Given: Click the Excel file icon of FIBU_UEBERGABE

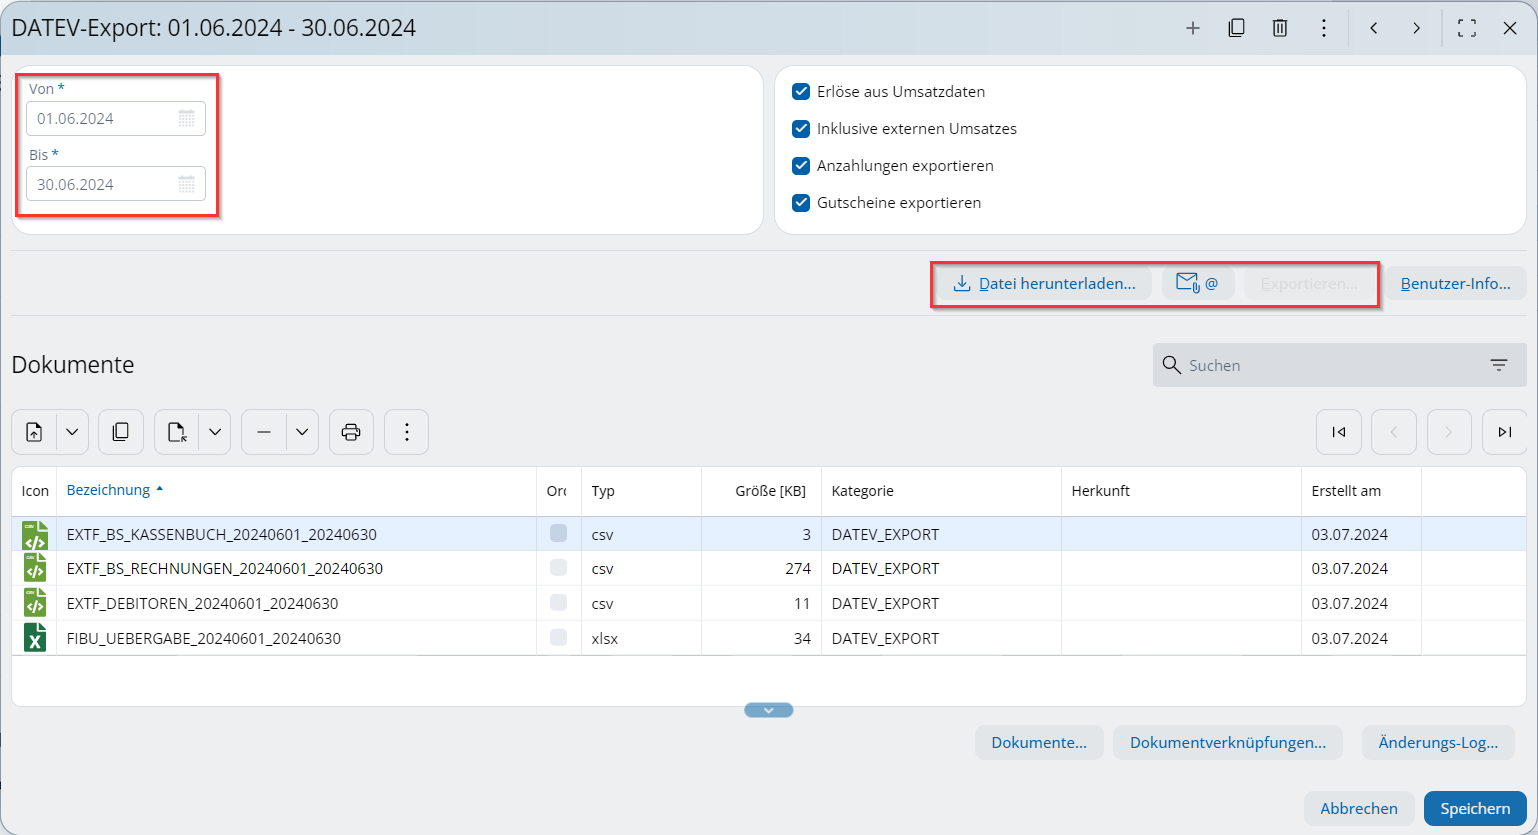Looking at the screenshot, I should click(35, 638).
